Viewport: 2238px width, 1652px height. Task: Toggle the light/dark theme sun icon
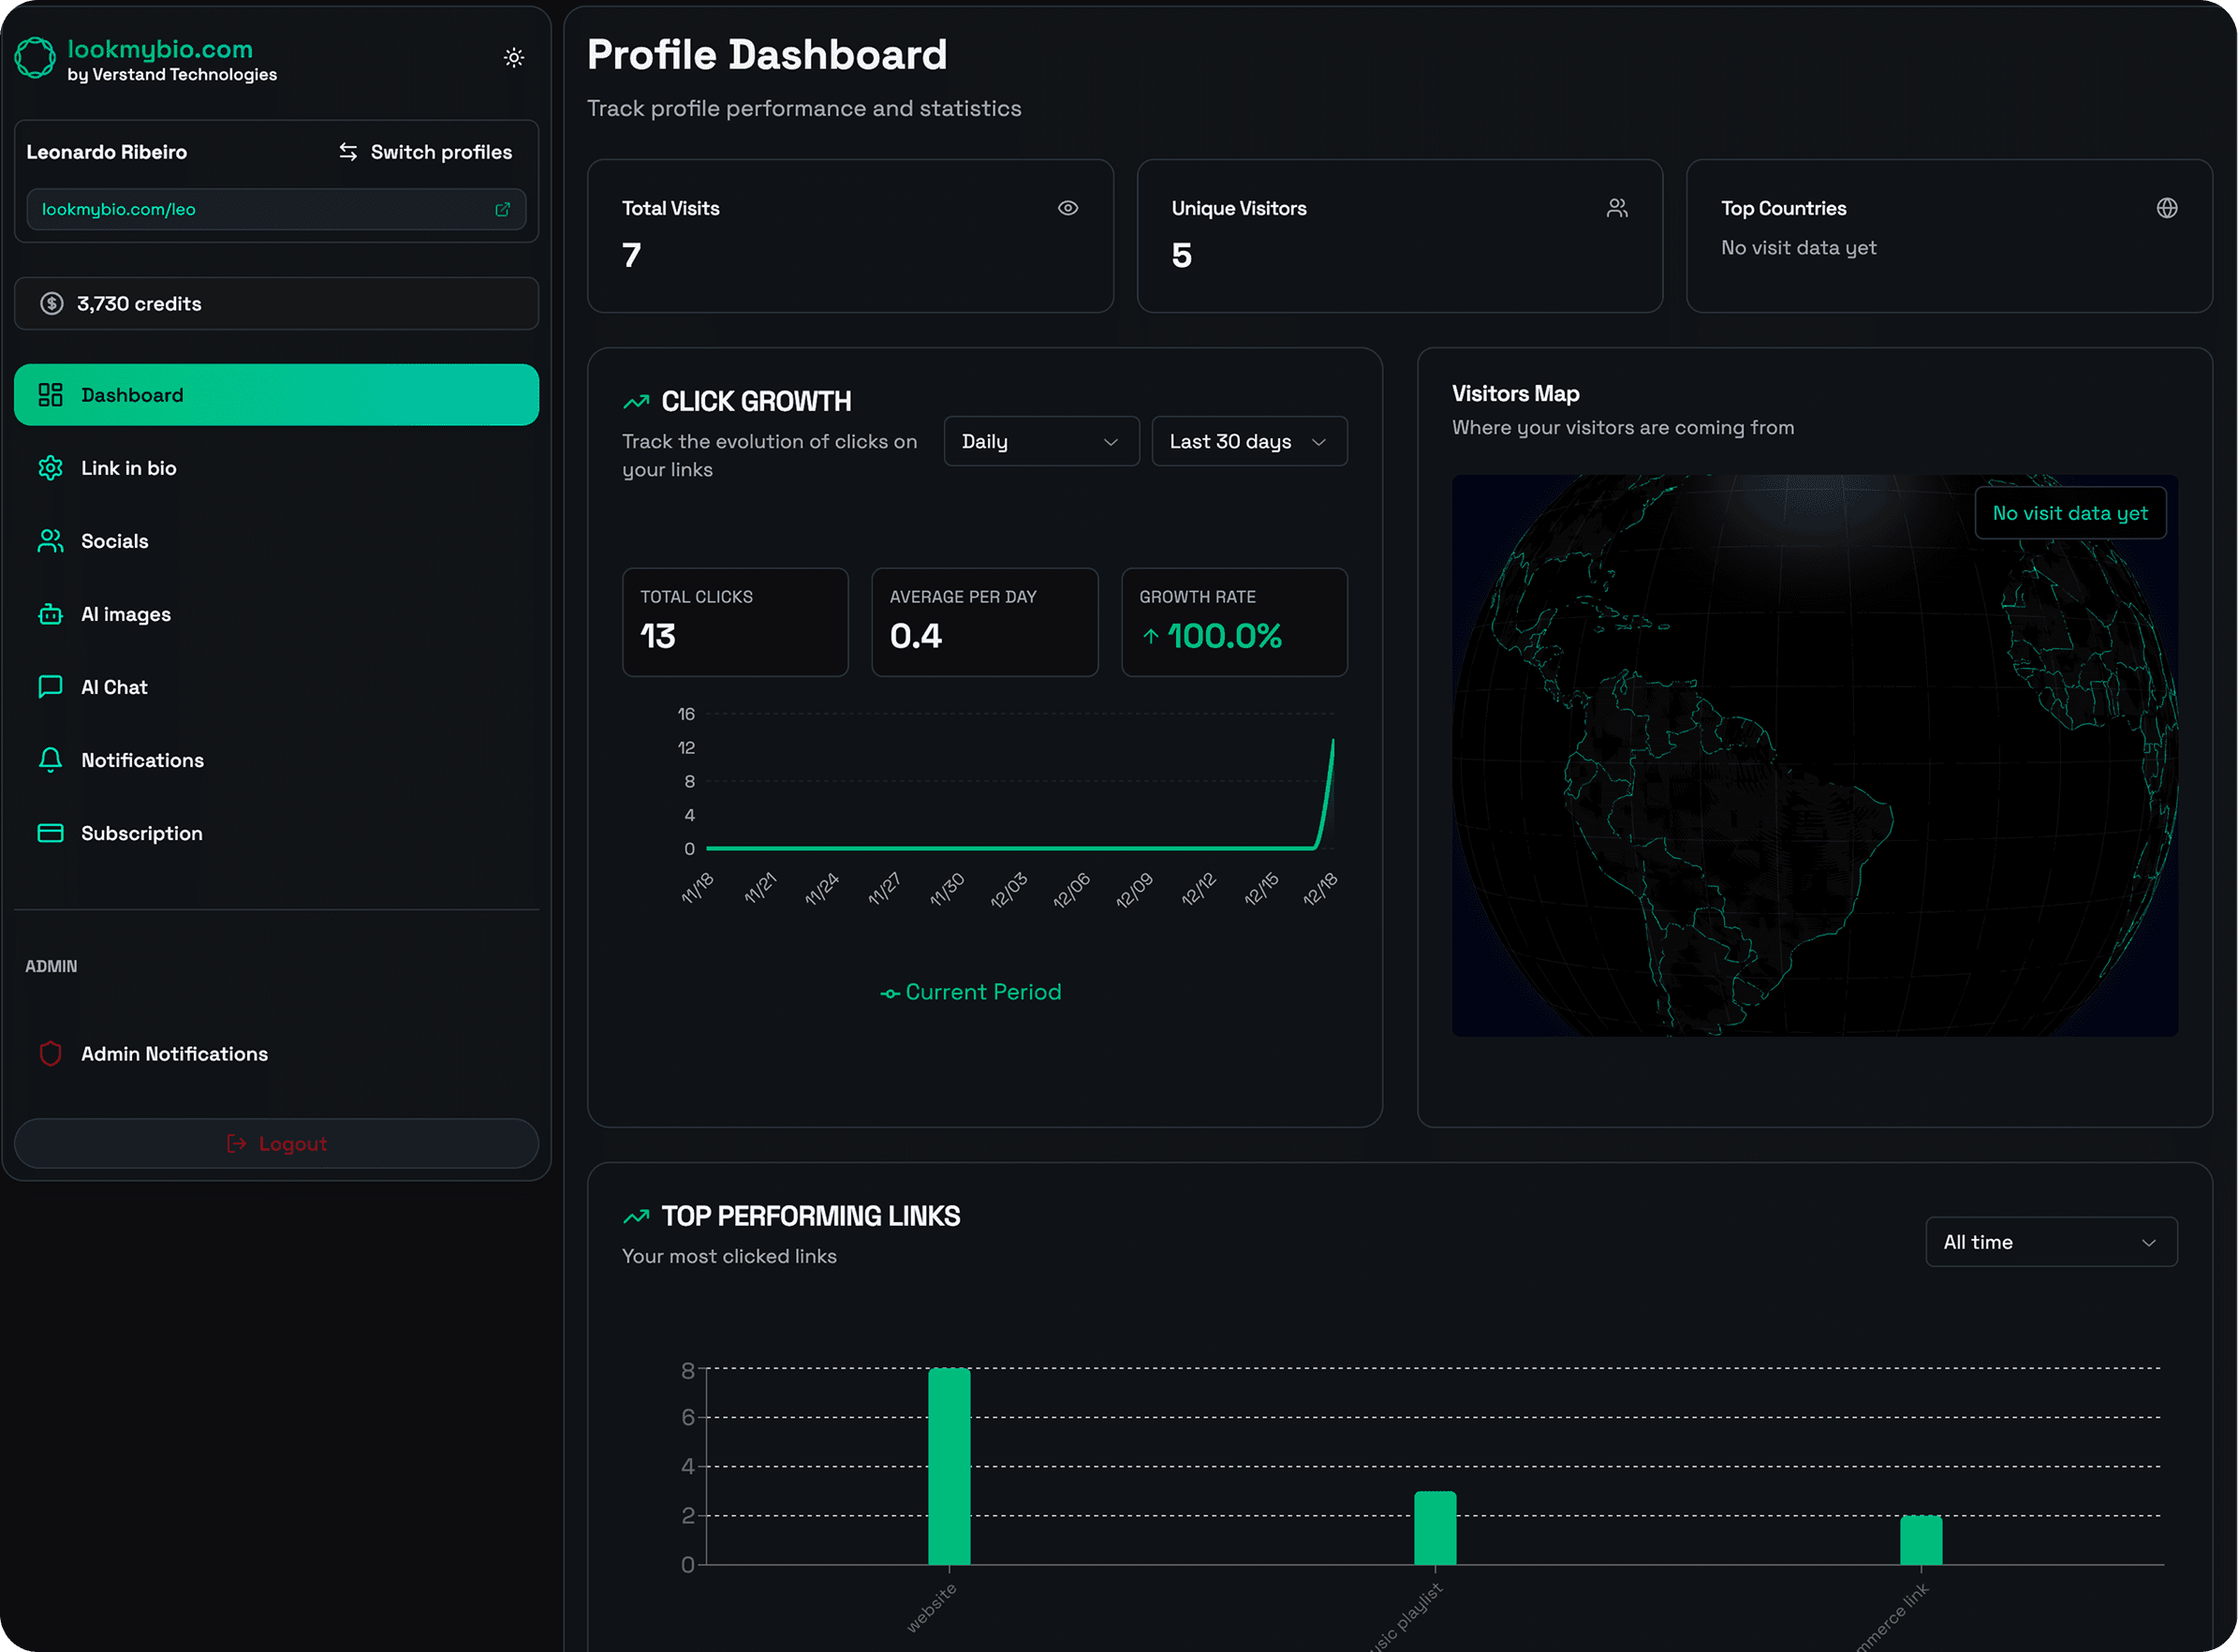tap(514, 58)
